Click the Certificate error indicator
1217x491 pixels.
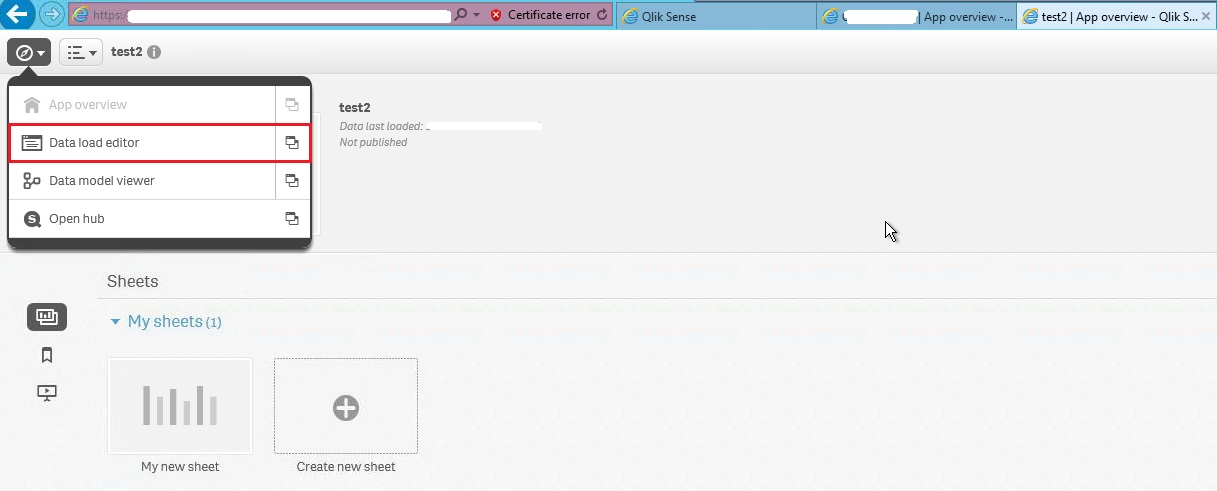coord(540,15)
